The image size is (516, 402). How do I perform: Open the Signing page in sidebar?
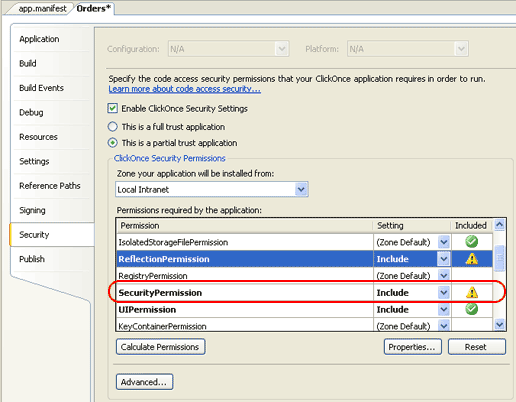(32, 210)
